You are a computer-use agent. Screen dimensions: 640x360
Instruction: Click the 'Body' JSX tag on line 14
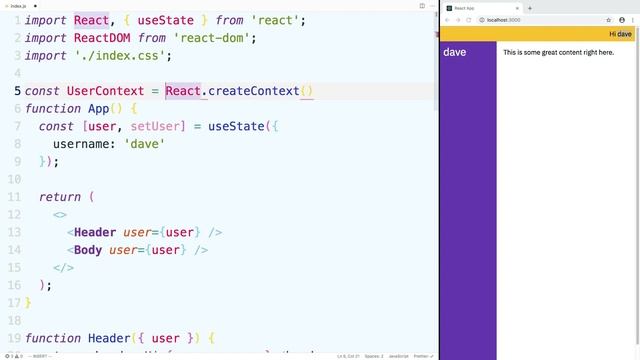[x=88, y=250]
